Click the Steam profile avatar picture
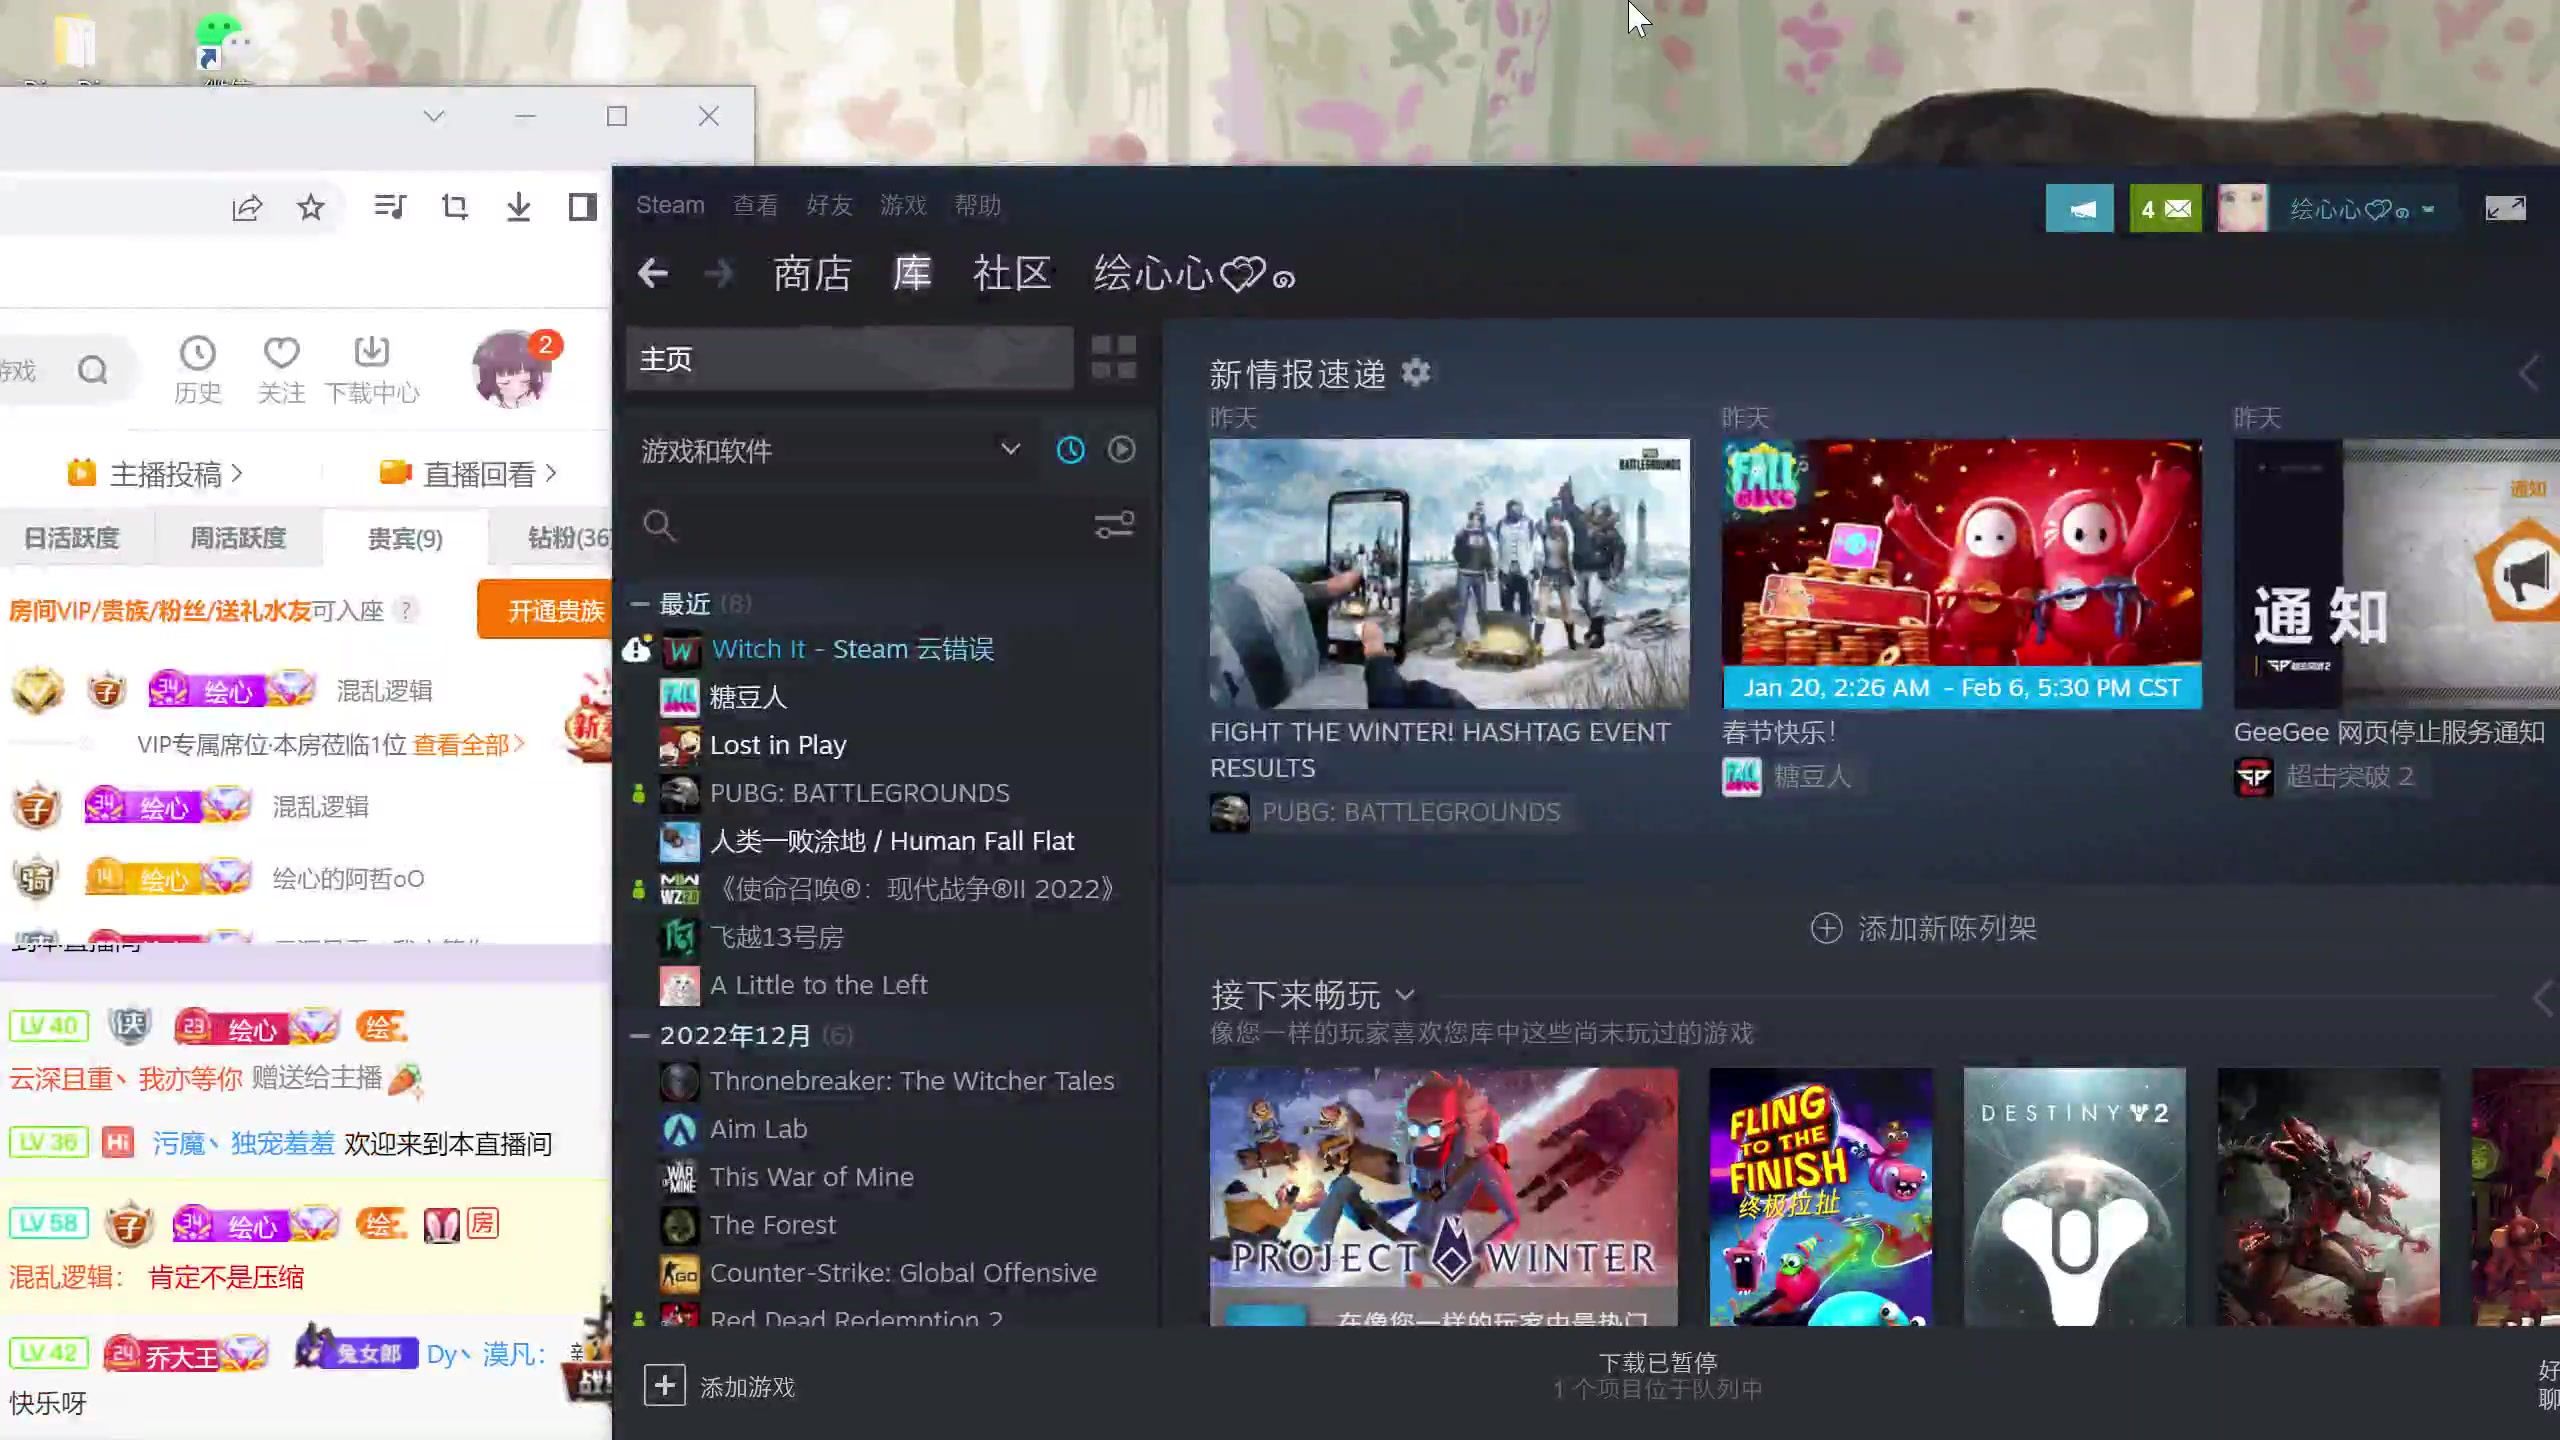Image resolution: width=2560 pixels, height=1440 pixels. [2242, 209]
